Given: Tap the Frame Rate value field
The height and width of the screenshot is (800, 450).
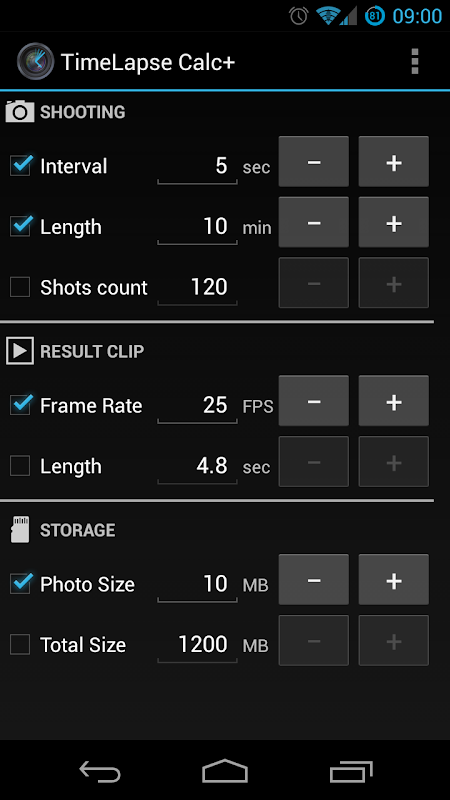Looking at the screenshot, I should click(x=197, y=406).
